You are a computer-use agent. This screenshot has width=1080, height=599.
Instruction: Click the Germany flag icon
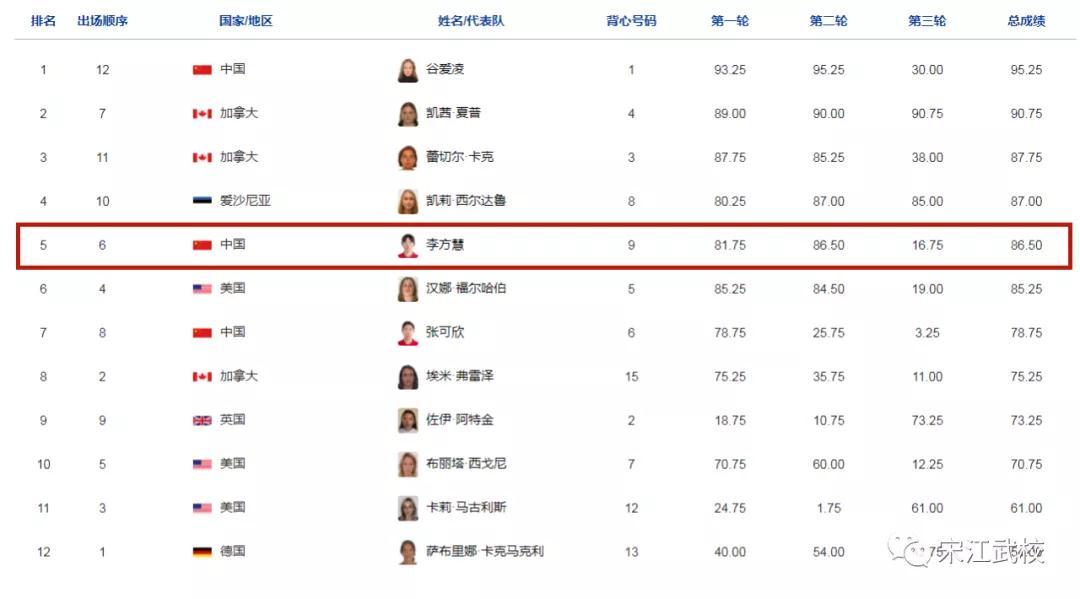point(202,551)
